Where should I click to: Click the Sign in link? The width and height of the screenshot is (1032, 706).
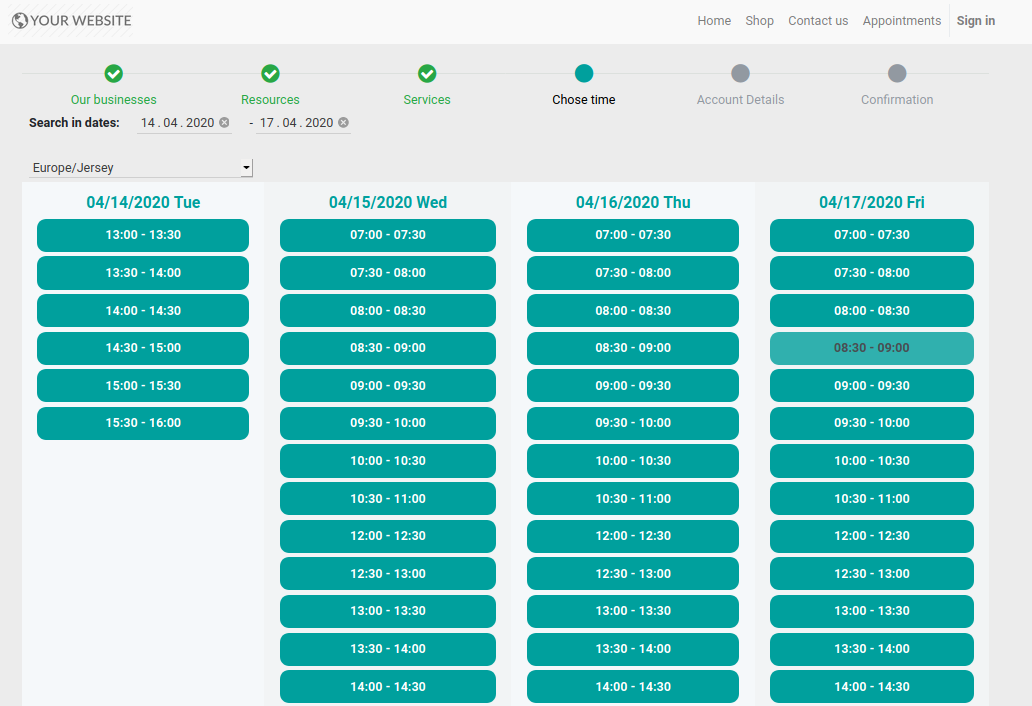point(975,21)
